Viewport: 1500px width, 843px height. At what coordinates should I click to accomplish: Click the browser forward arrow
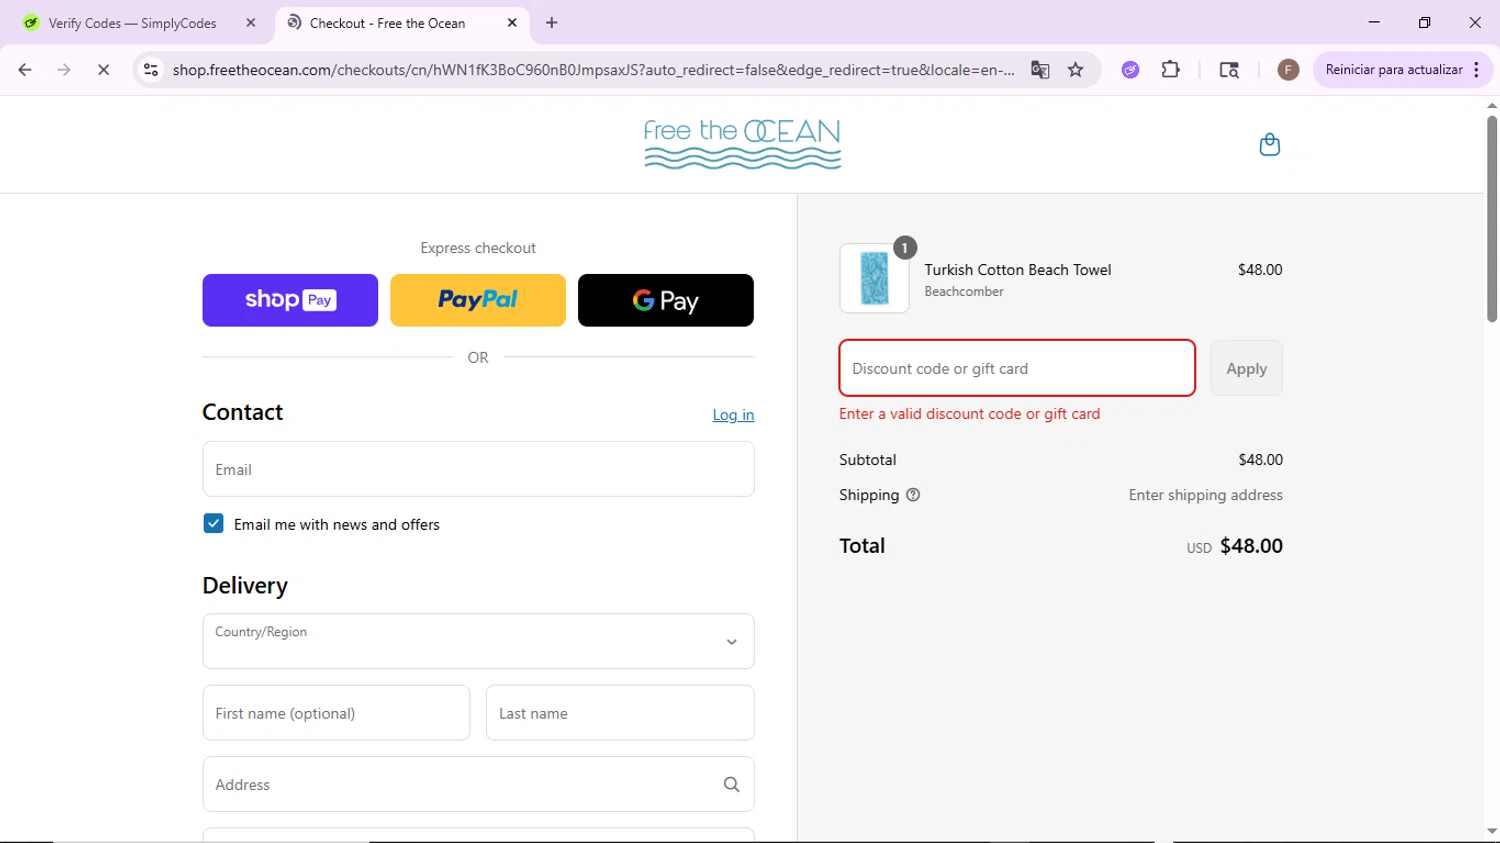click(x=64, y=70)
